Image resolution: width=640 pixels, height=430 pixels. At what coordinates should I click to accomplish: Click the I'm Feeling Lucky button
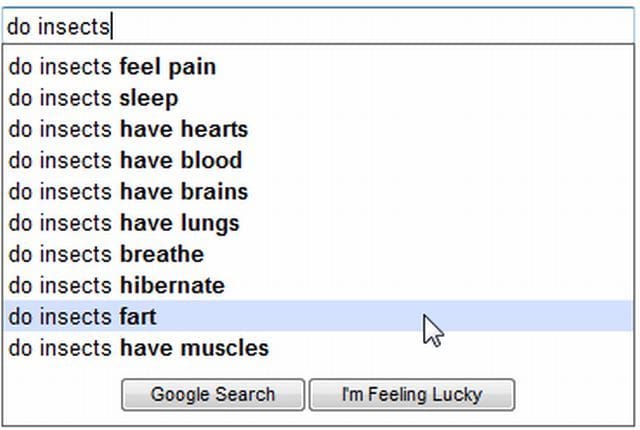(412, 394)
